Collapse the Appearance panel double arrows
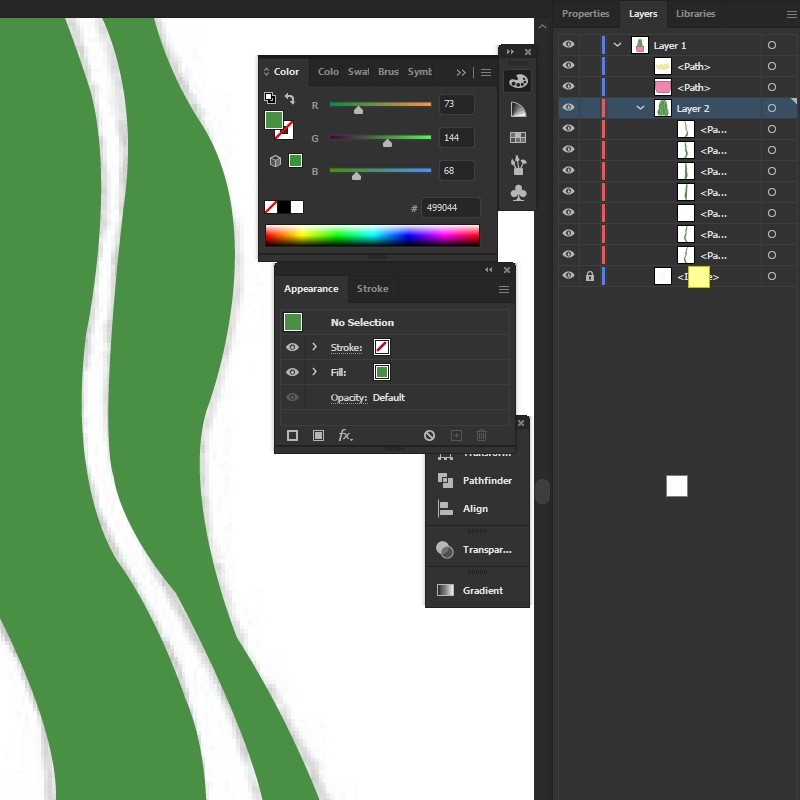 (x=489, y=269)
